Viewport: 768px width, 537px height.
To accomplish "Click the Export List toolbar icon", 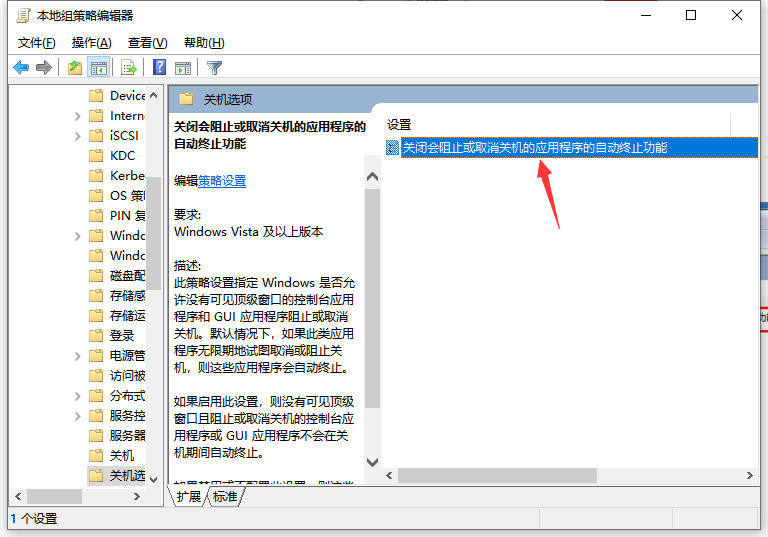I will pyautogui.click(x=128, y=68).
